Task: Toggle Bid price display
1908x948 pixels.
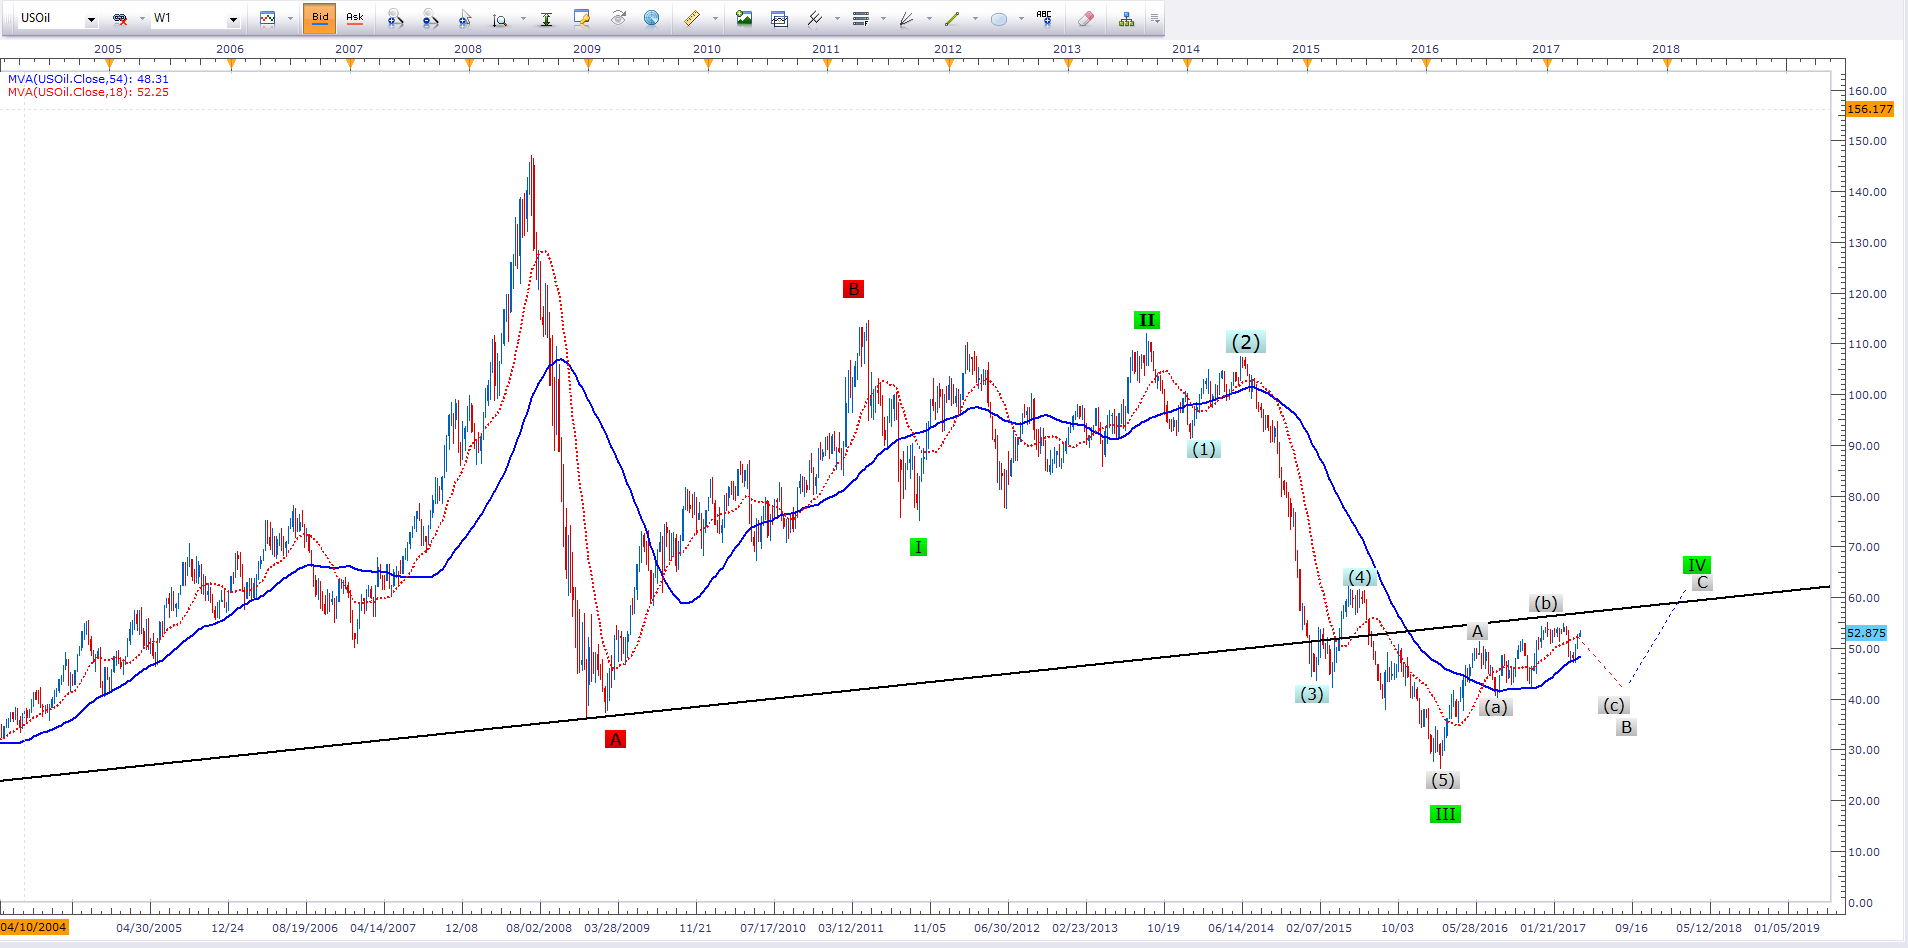Action: 320,18
